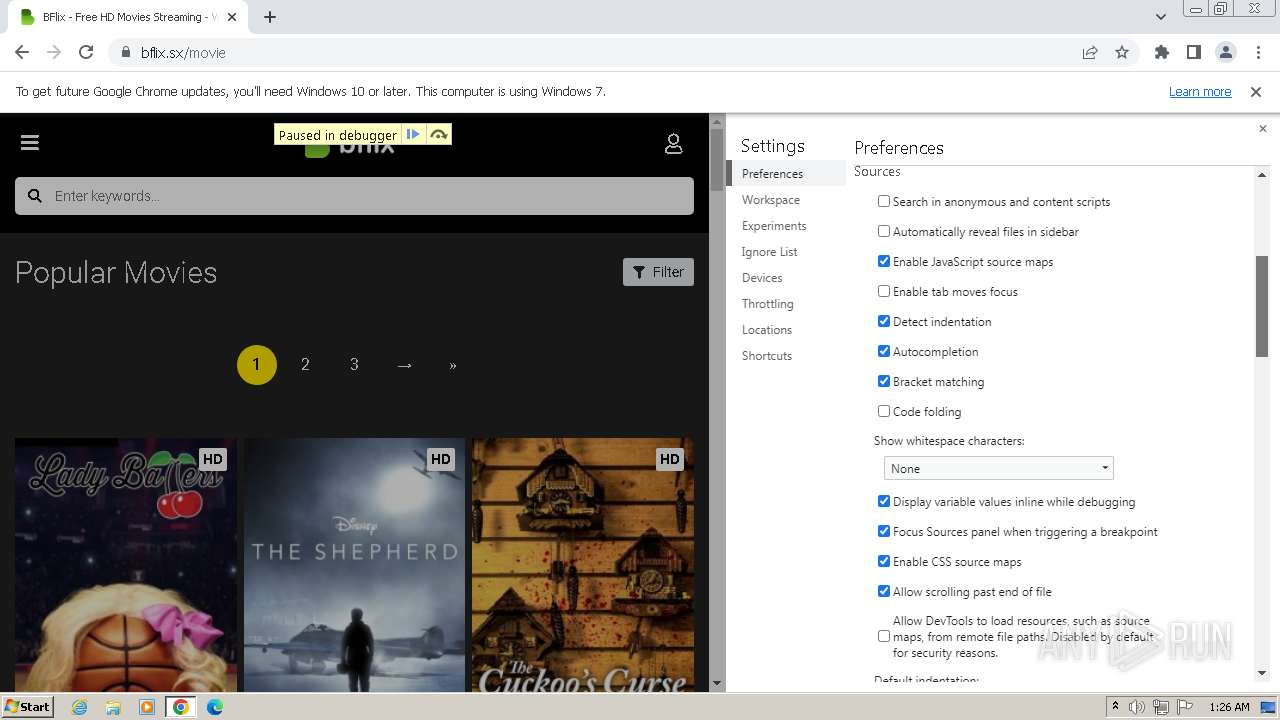The width and height of the screenshot is (1280, 720).
Task: Bookmark this page with the star icon
Action: (x=1122, y=53)
